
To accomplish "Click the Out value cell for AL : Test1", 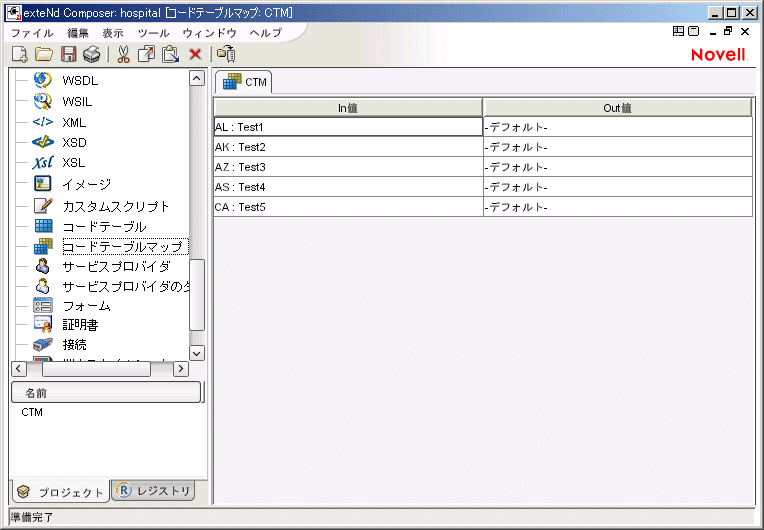I will tap(618, 127).
